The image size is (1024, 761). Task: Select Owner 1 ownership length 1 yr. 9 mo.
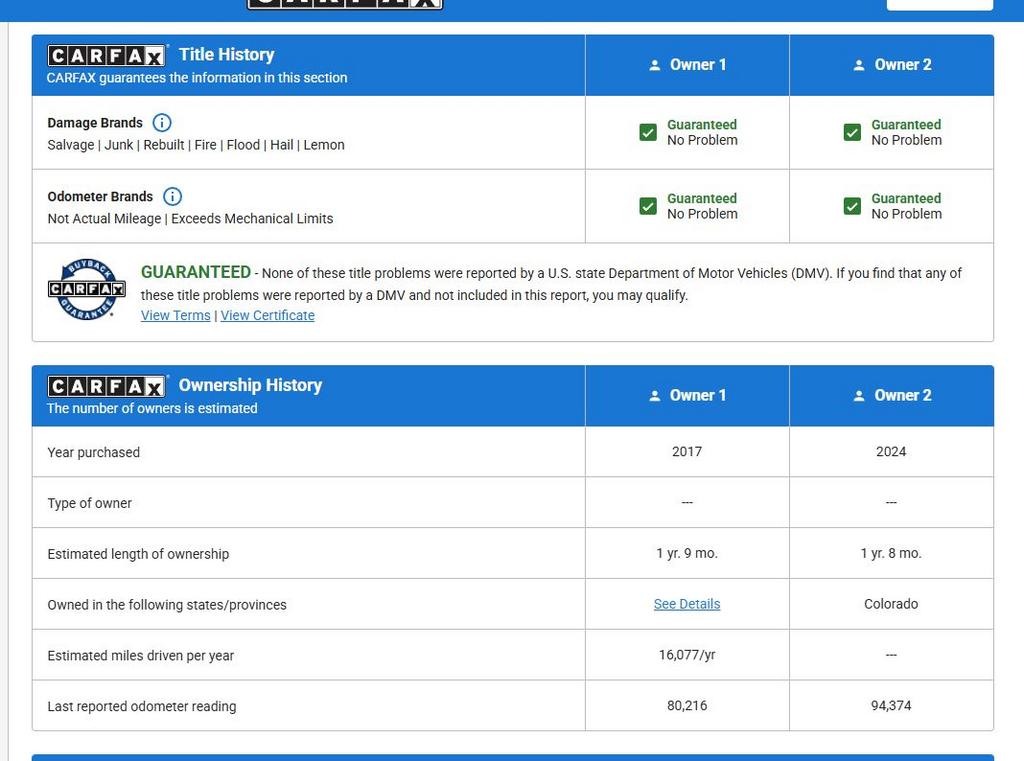point(687,553)
